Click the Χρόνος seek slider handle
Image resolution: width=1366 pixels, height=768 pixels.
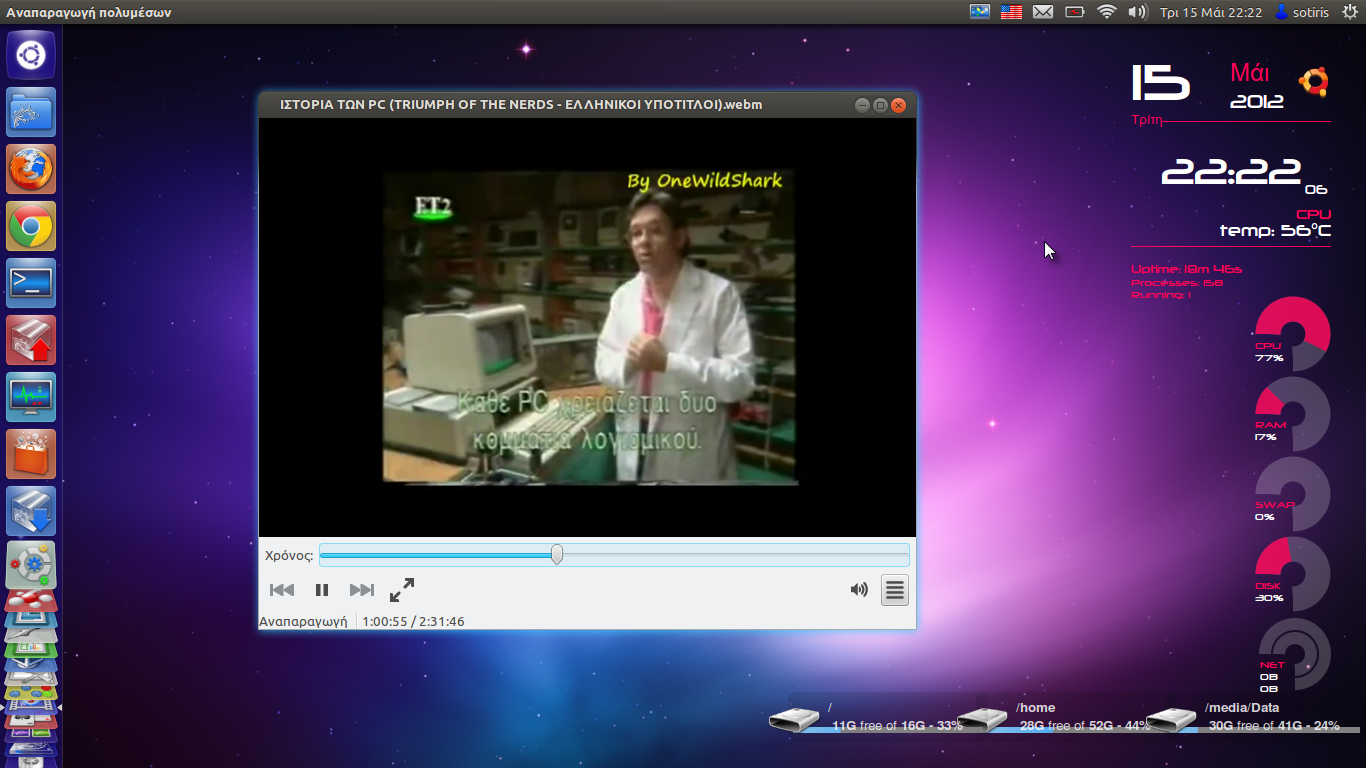point(557,555)
